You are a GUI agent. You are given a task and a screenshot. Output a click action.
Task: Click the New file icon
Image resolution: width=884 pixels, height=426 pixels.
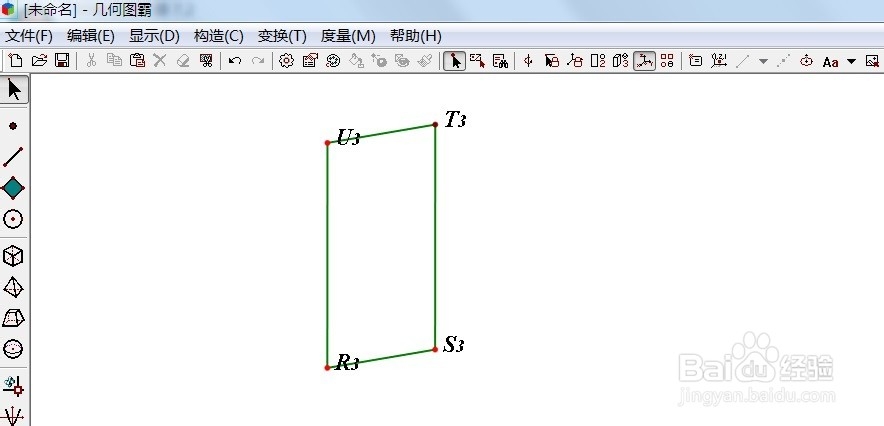click(16, 60)
